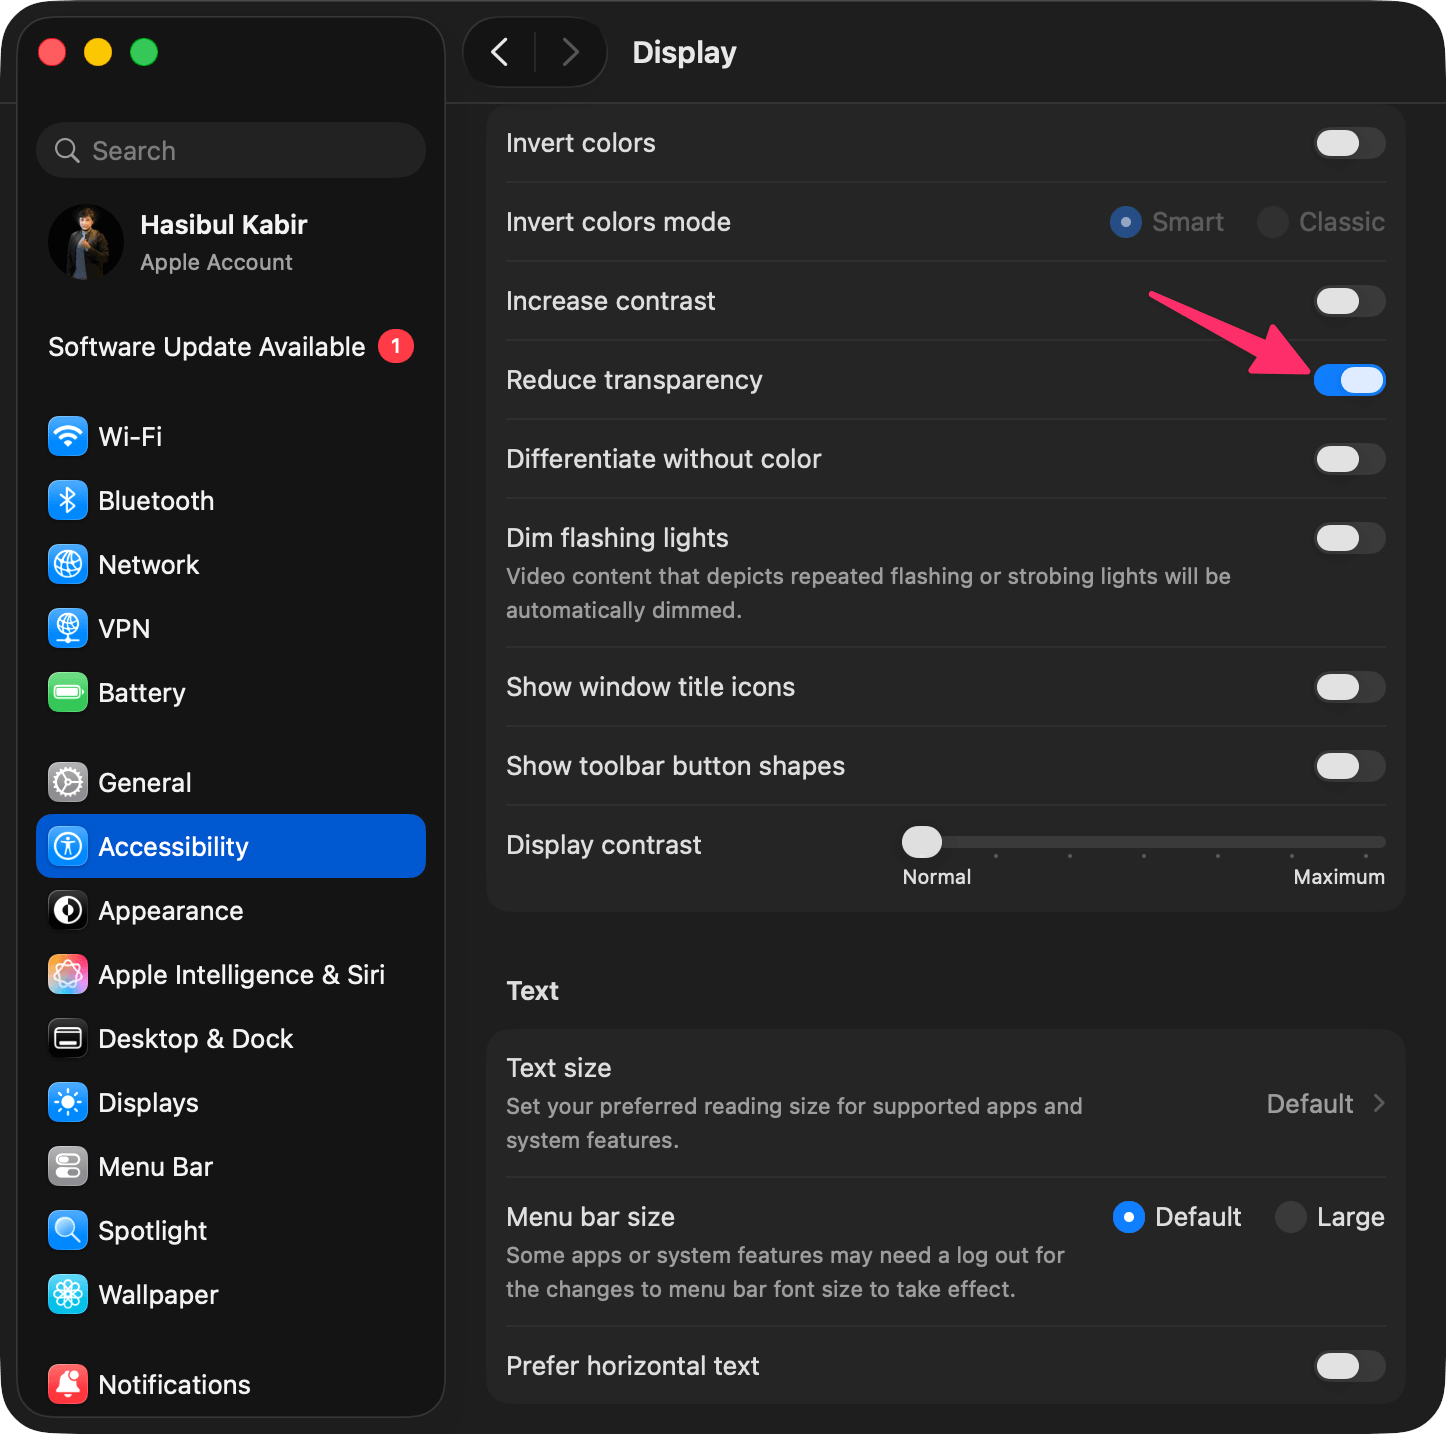Click the Search settings field
1446x1434 pixels.
point(231,150)
